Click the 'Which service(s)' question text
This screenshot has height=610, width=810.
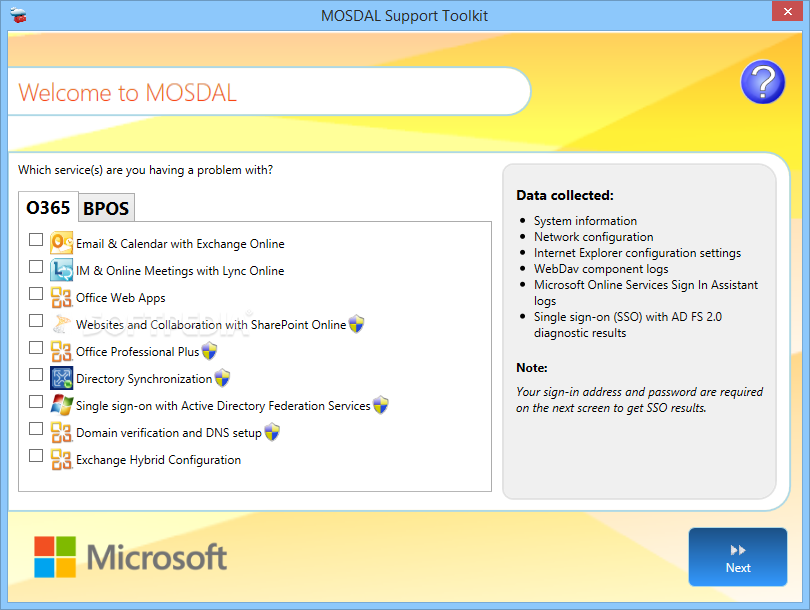point(146,170)
